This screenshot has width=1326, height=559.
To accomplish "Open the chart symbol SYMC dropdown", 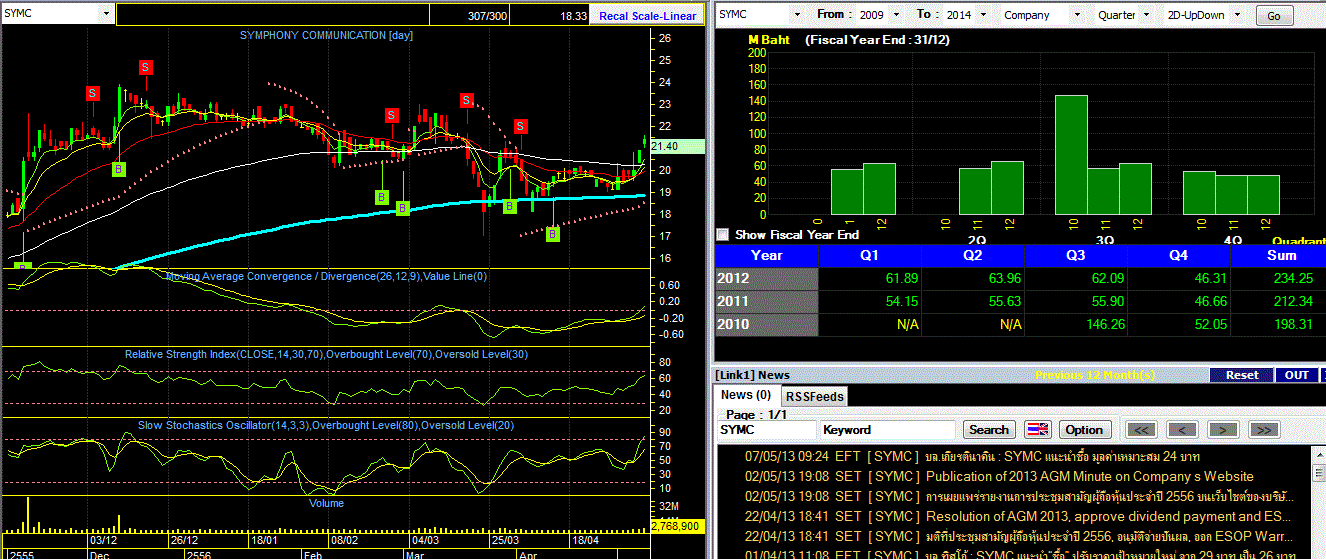I will [x=106, y=14].
